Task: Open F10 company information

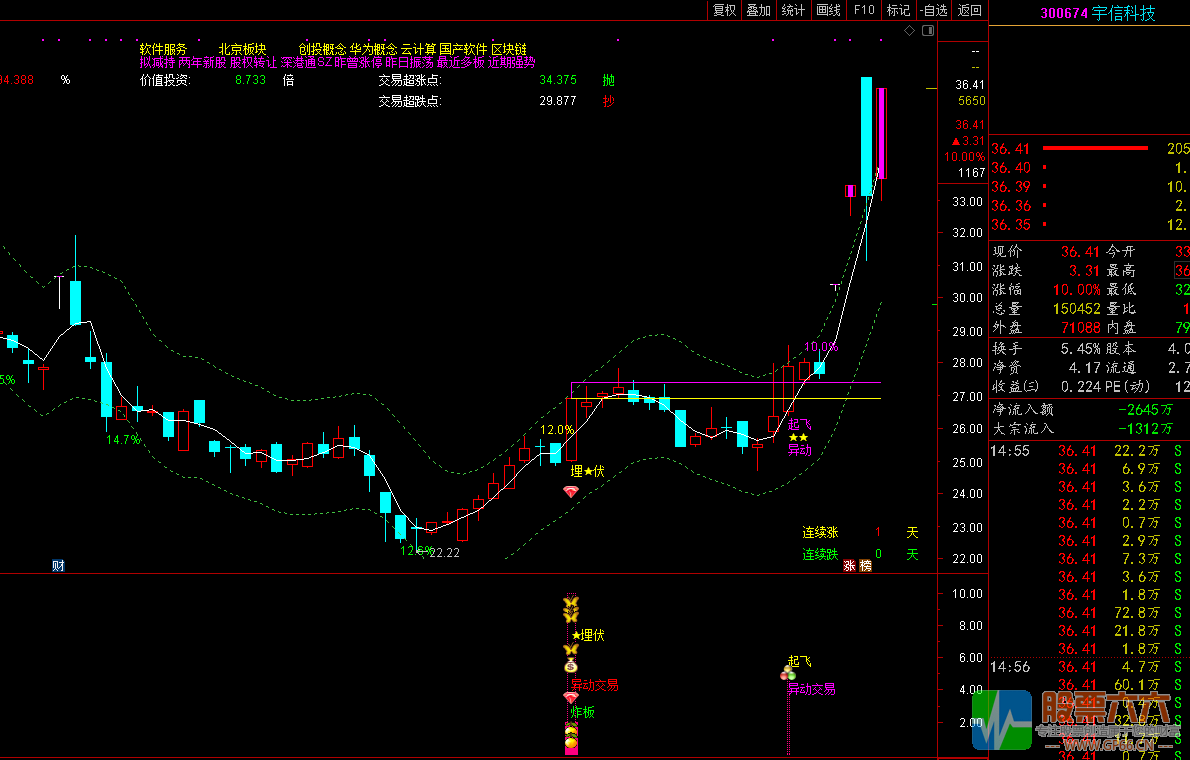Action: (863, 10)
